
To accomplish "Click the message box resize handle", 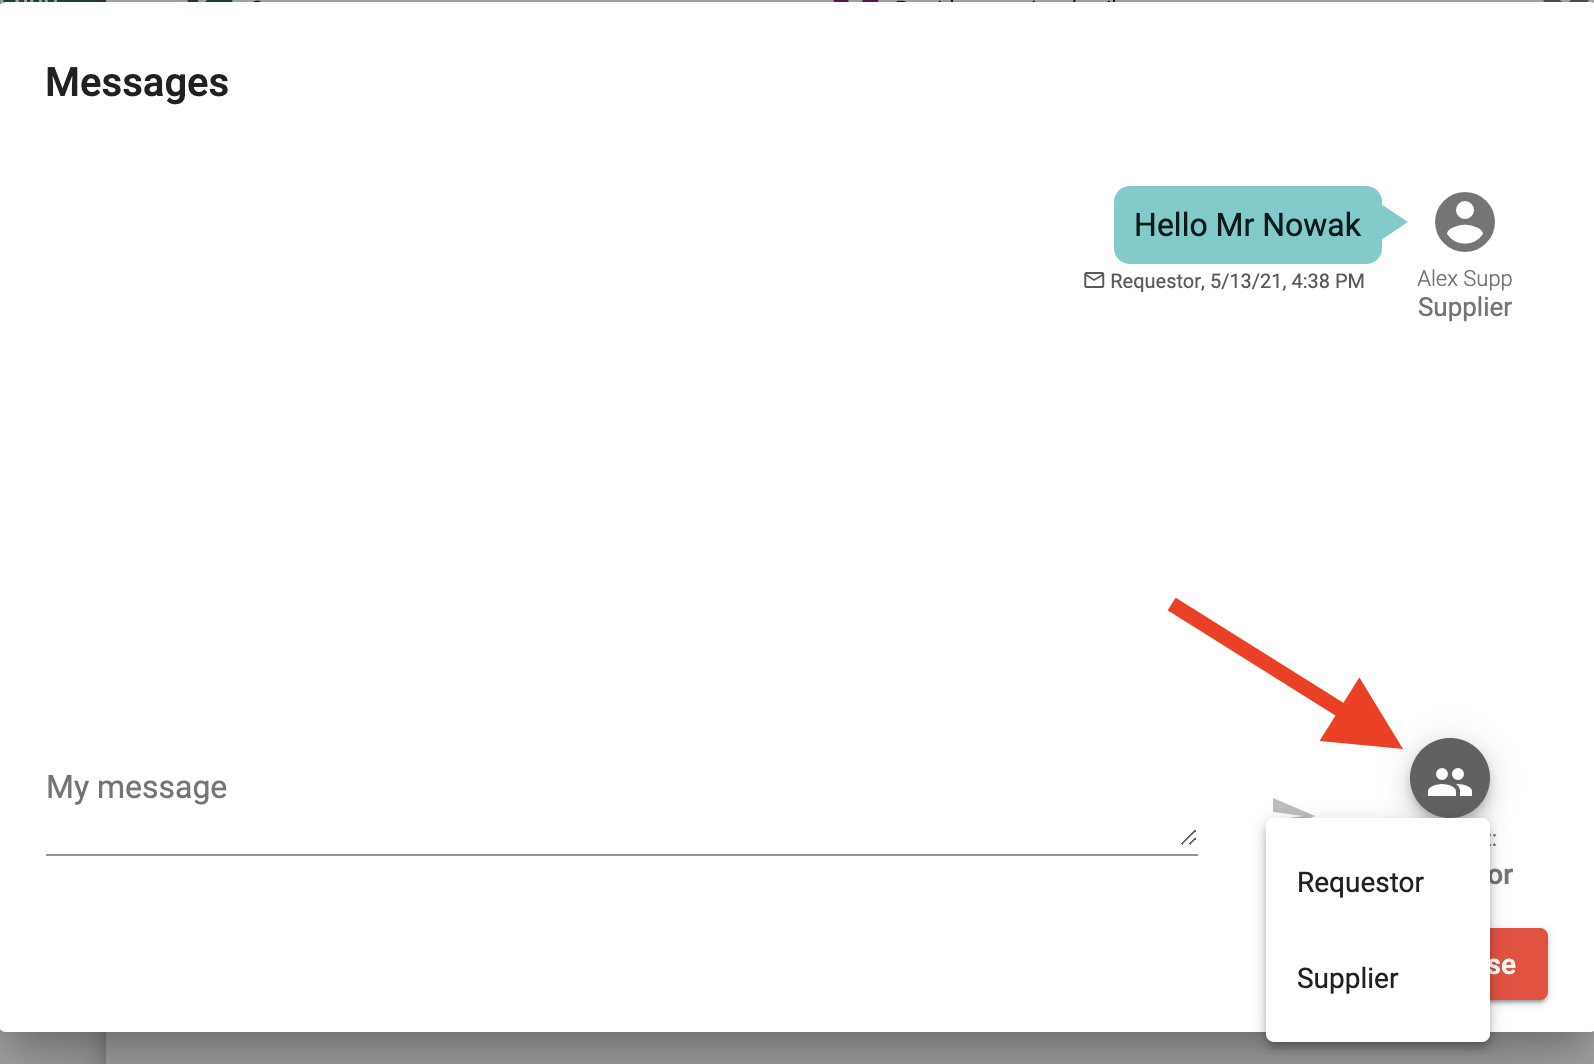I will click(x=1188, y=838).
